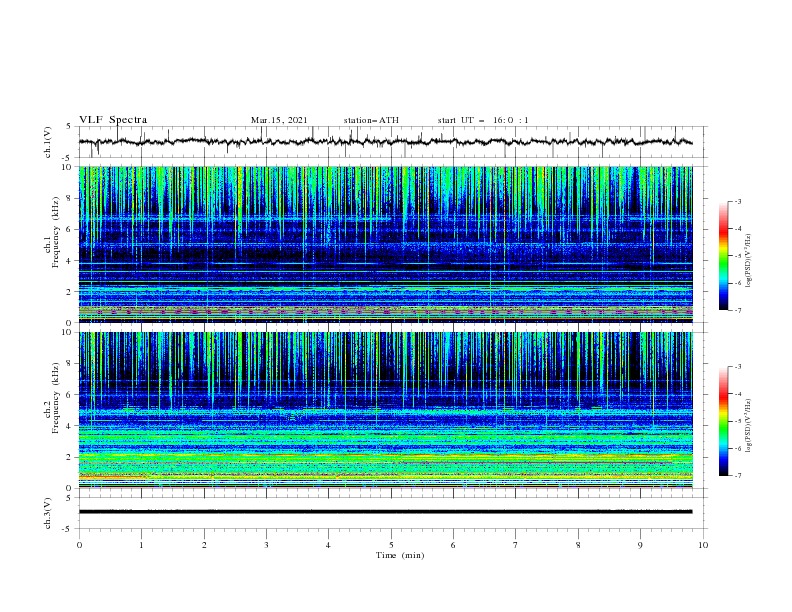This screenshot has height=612, width=792.
Task: Click the "station=ATH" header label
Action: pos(371,120)
